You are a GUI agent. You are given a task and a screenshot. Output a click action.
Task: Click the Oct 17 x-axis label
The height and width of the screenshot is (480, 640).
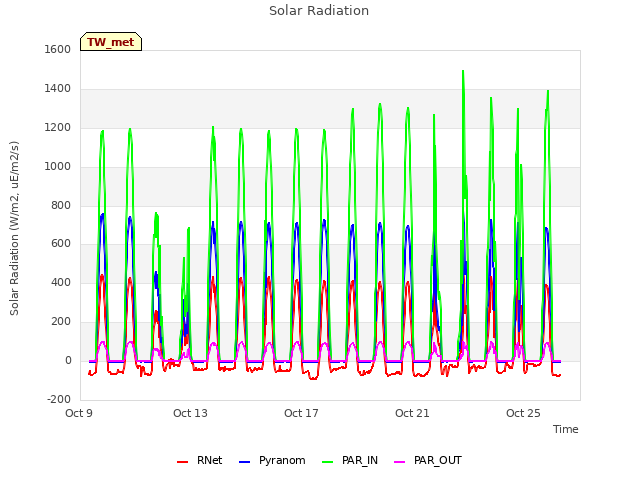(x=301, y=413)
